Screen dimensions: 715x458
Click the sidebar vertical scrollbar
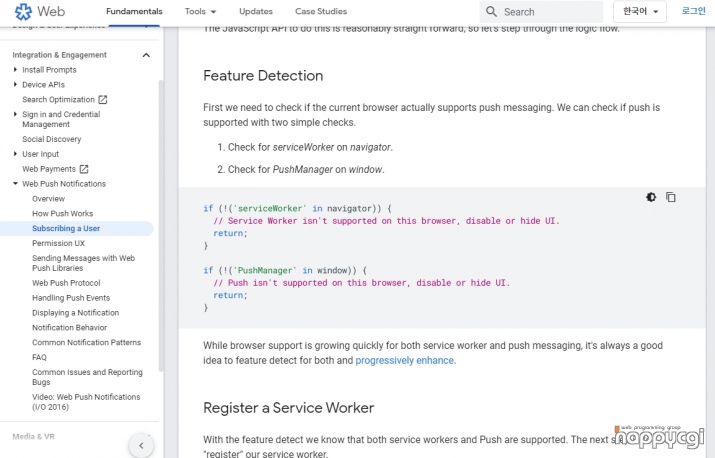point(161,225)
